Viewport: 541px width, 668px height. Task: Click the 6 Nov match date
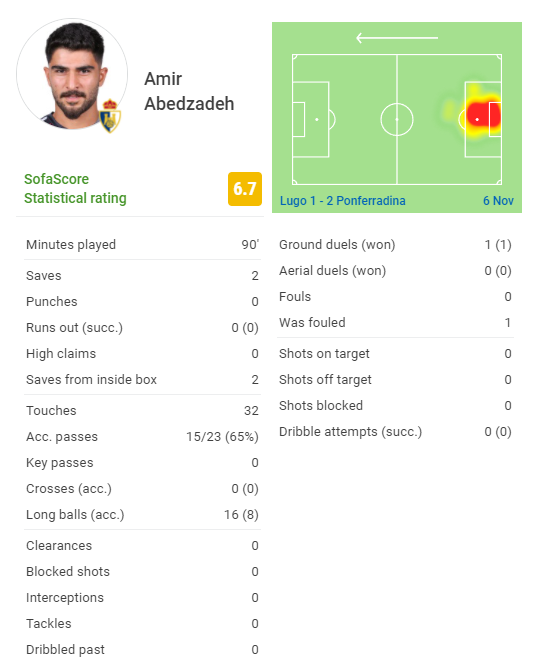point(498,200)
